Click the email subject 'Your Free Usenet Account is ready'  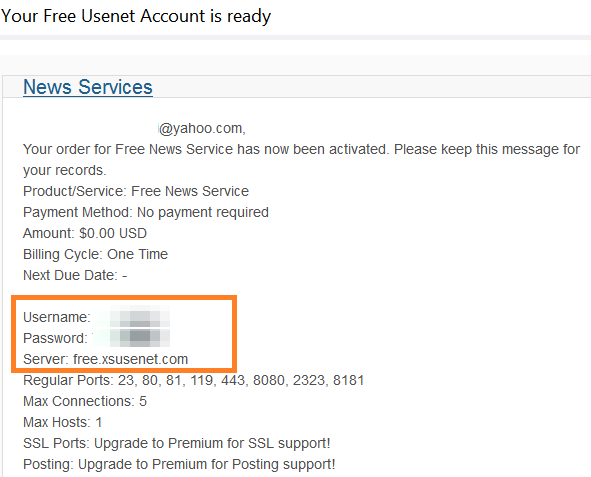[136, 16]
